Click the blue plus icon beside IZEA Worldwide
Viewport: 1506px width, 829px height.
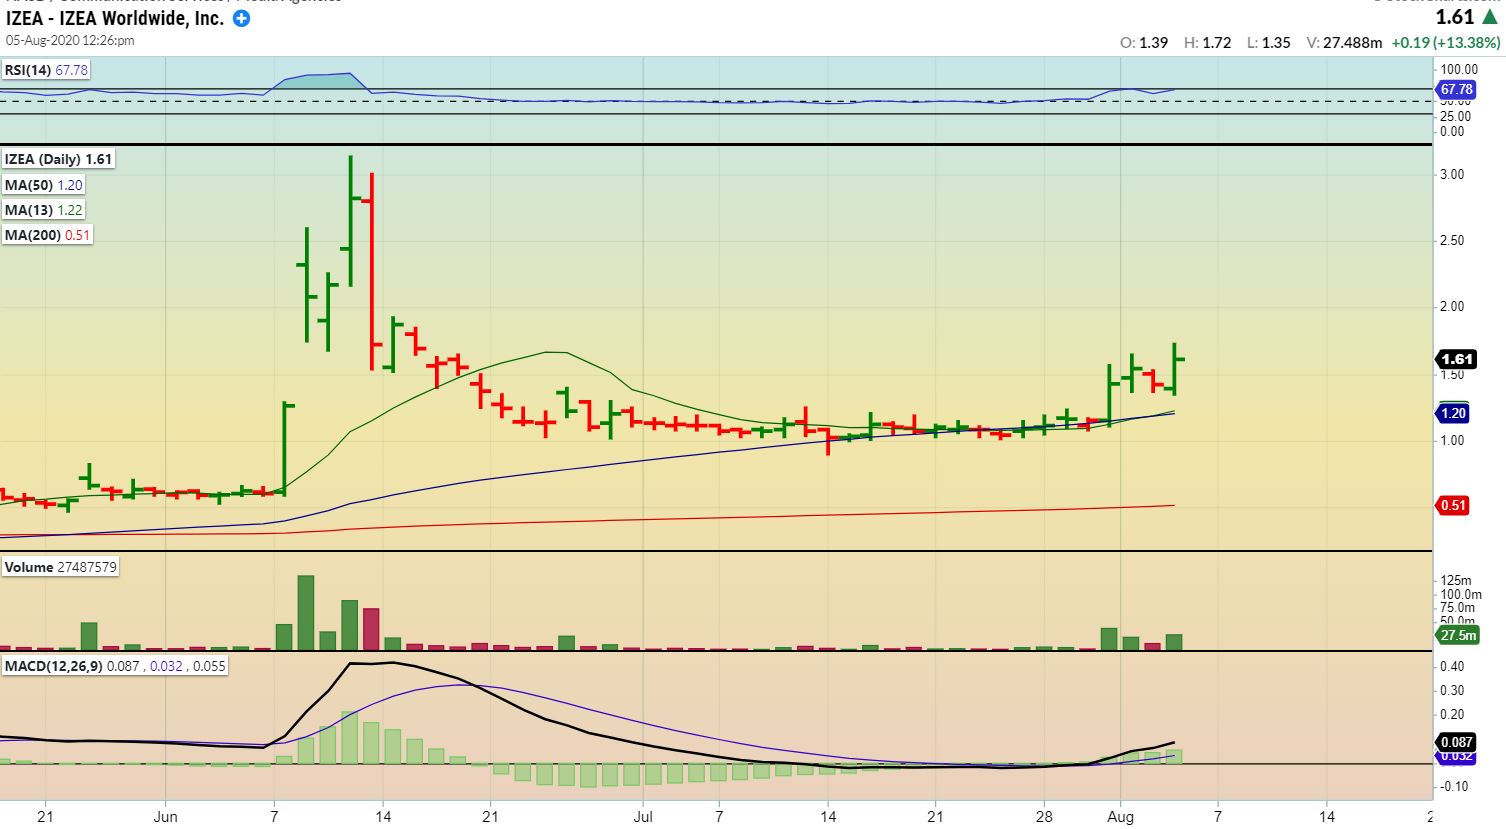point(241,18)
